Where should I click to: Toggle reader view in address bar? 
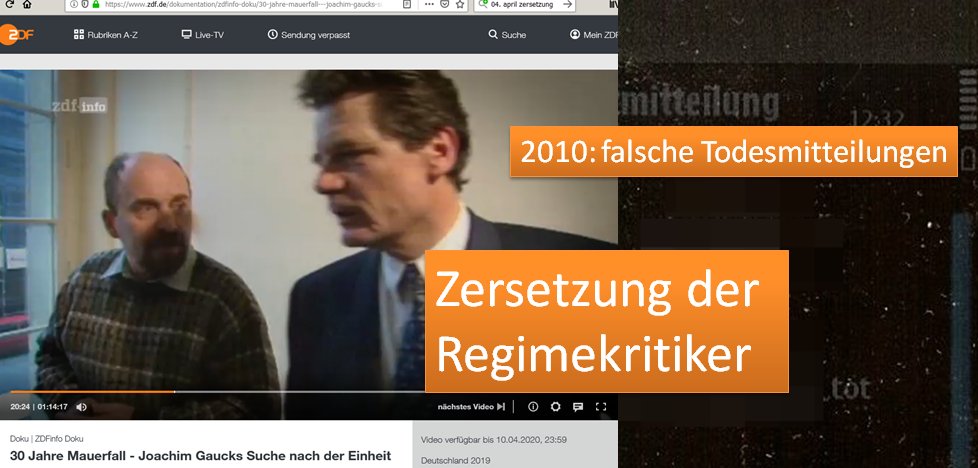click(407, 4)
